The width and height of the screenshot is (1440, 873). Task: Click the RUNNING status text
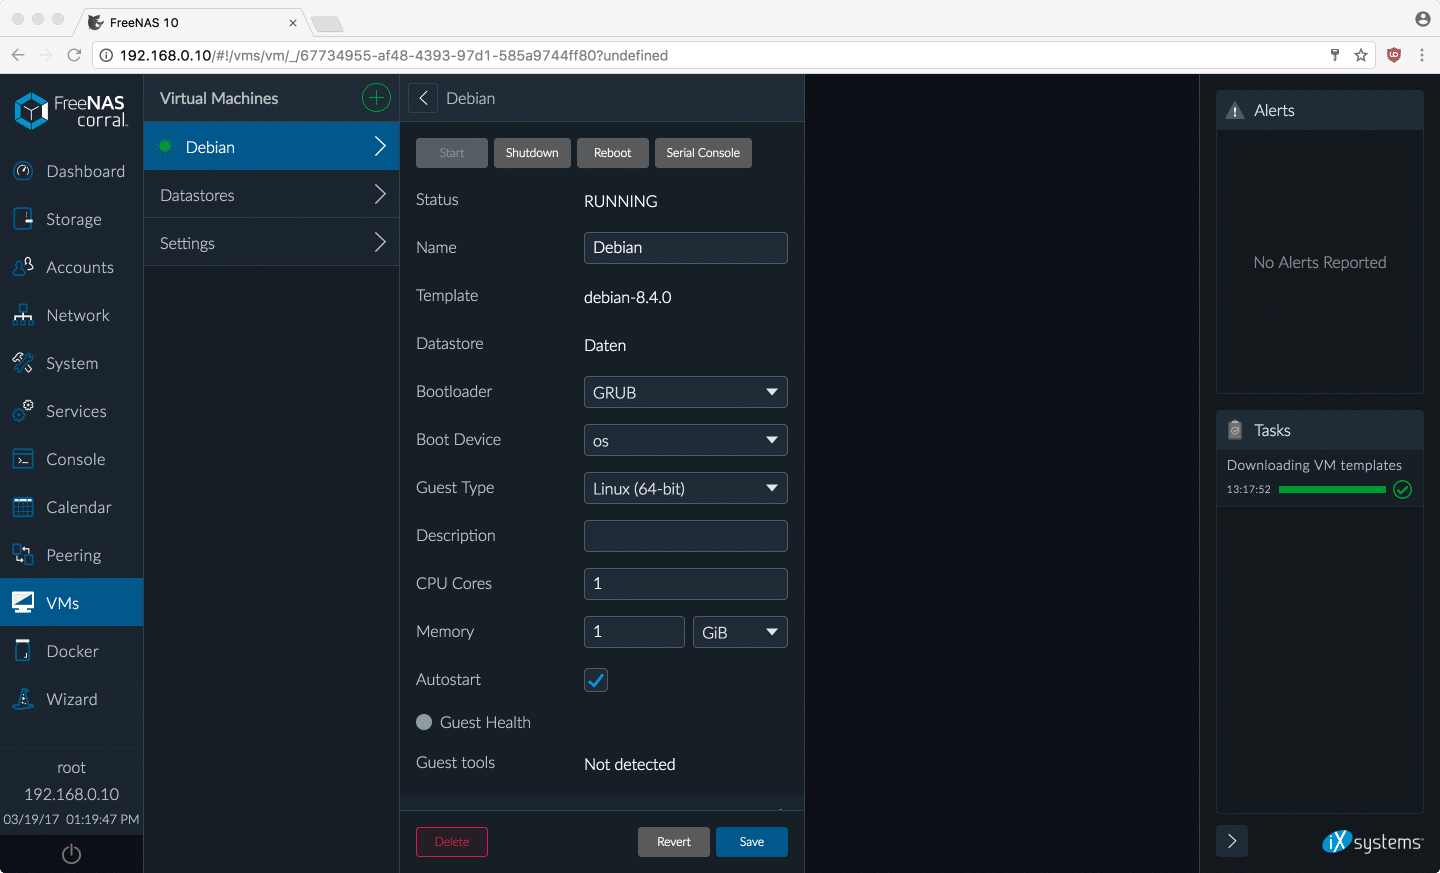click(620, 201)
